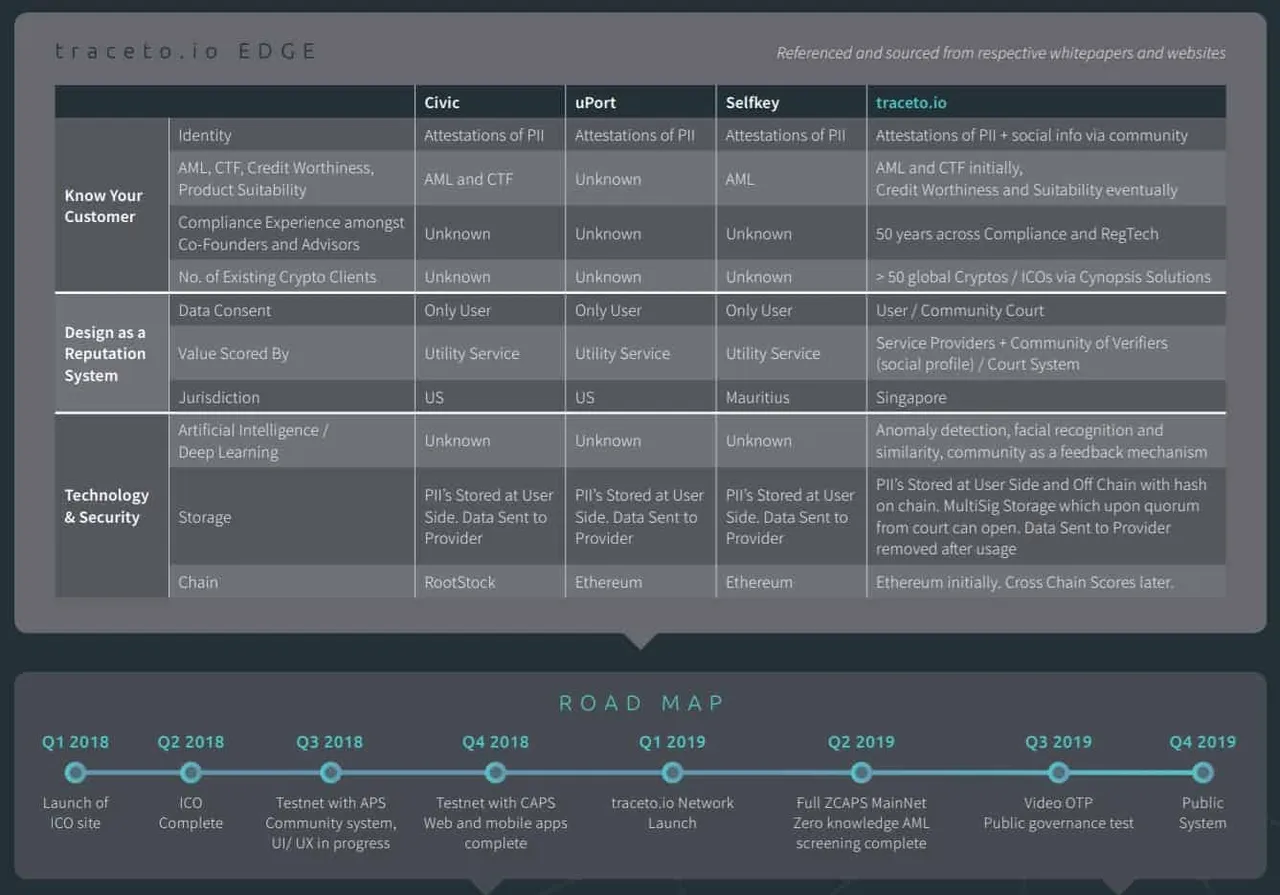Click the Q3 2018 roadmap marker

tap(331, 773)
